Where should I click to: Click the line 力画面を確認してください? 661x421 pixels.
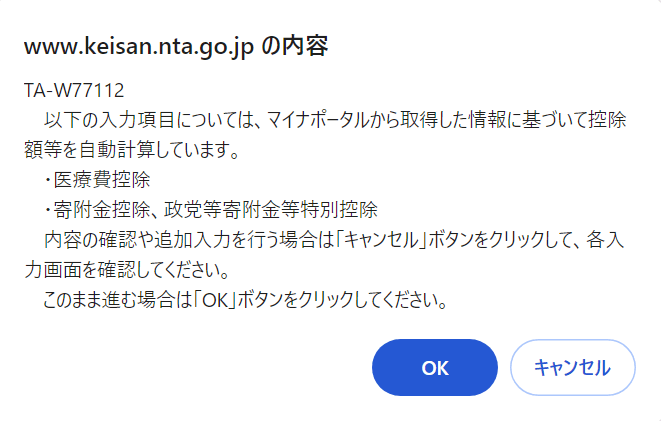(124, 270)
